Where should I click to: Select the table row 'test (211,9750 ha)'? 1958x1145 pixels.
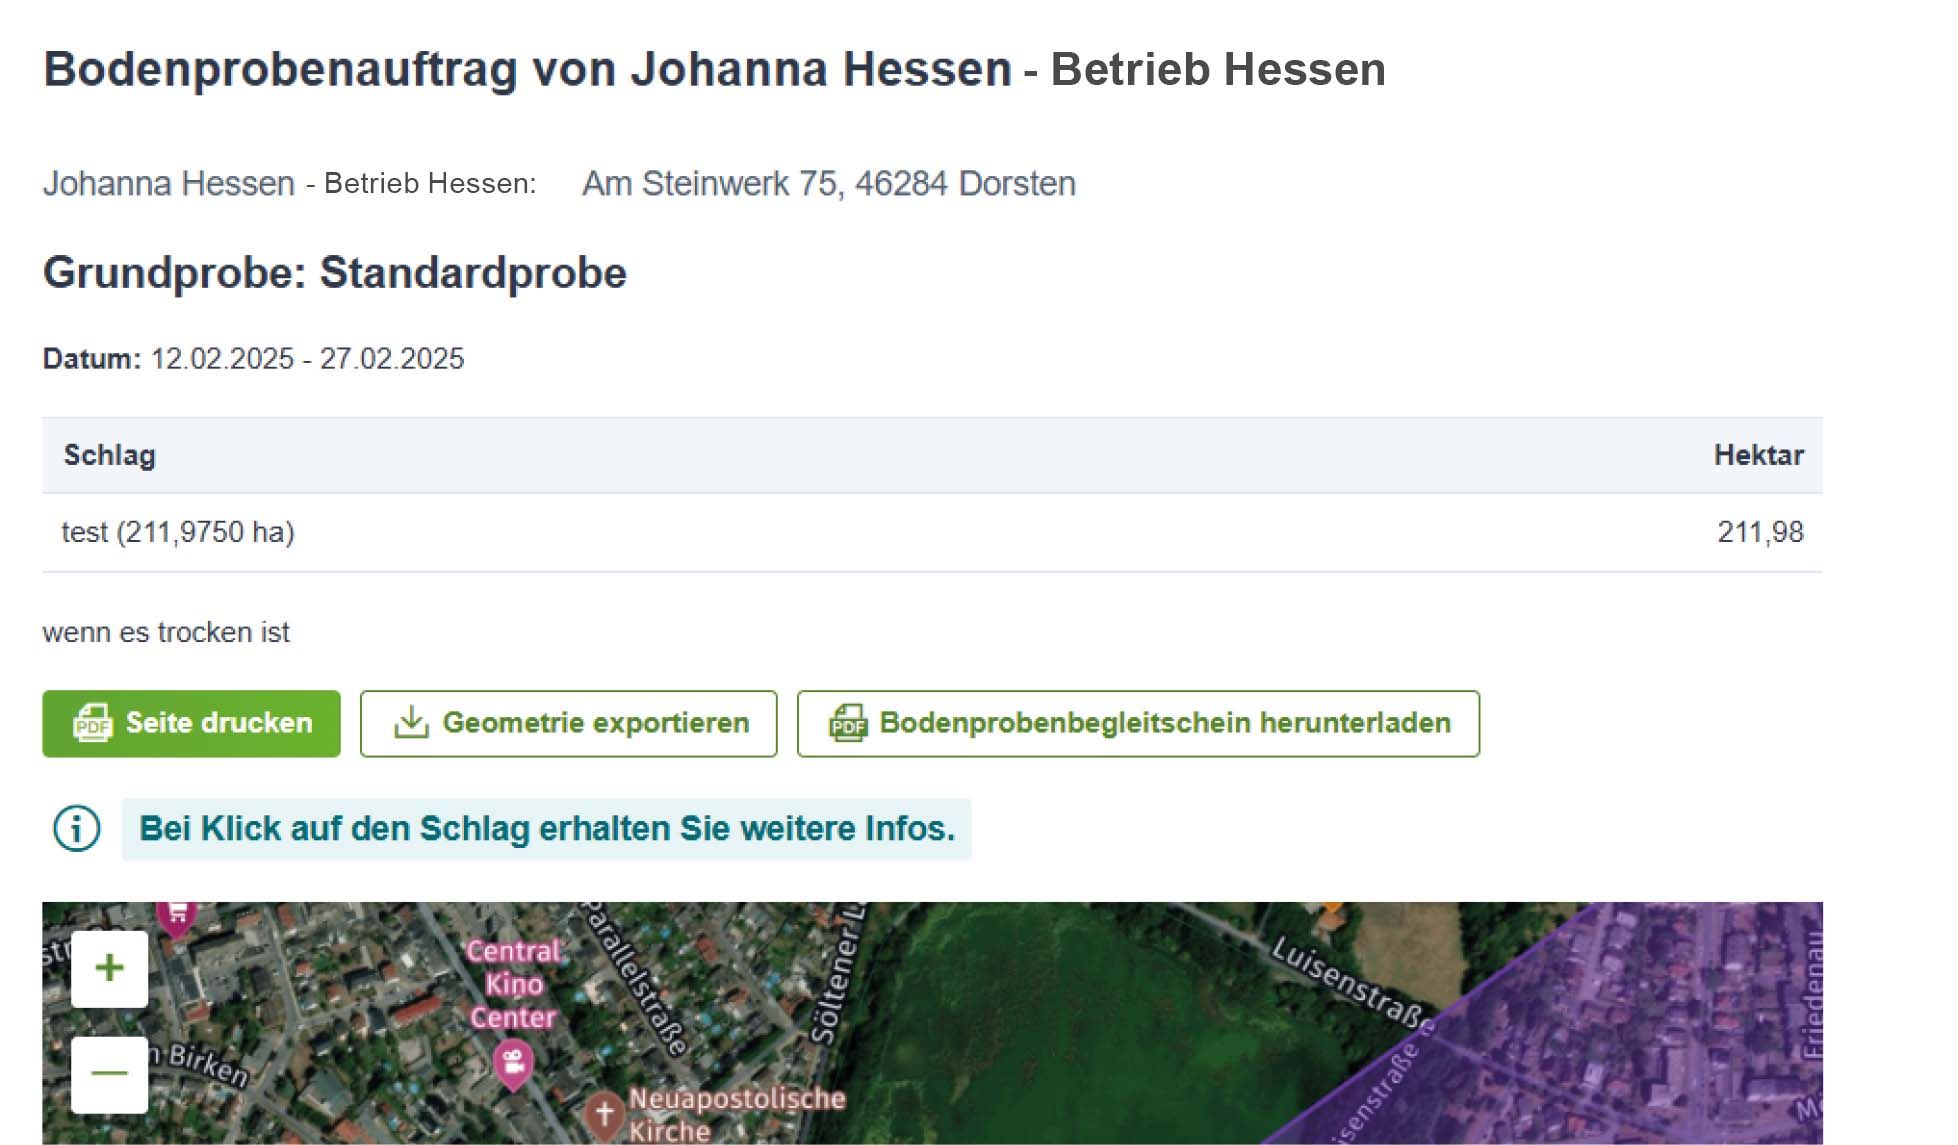tap(932, 532)
